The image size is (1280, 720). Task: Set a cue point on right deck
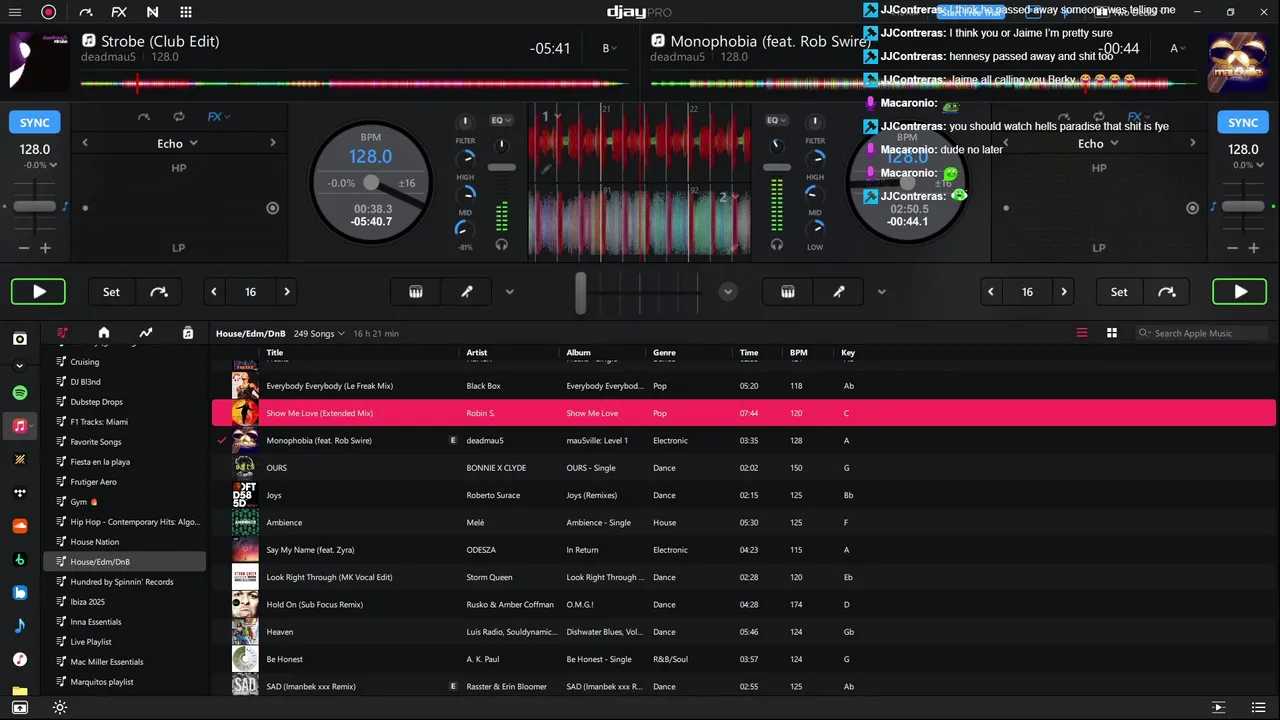click(x=1119, y=292)
